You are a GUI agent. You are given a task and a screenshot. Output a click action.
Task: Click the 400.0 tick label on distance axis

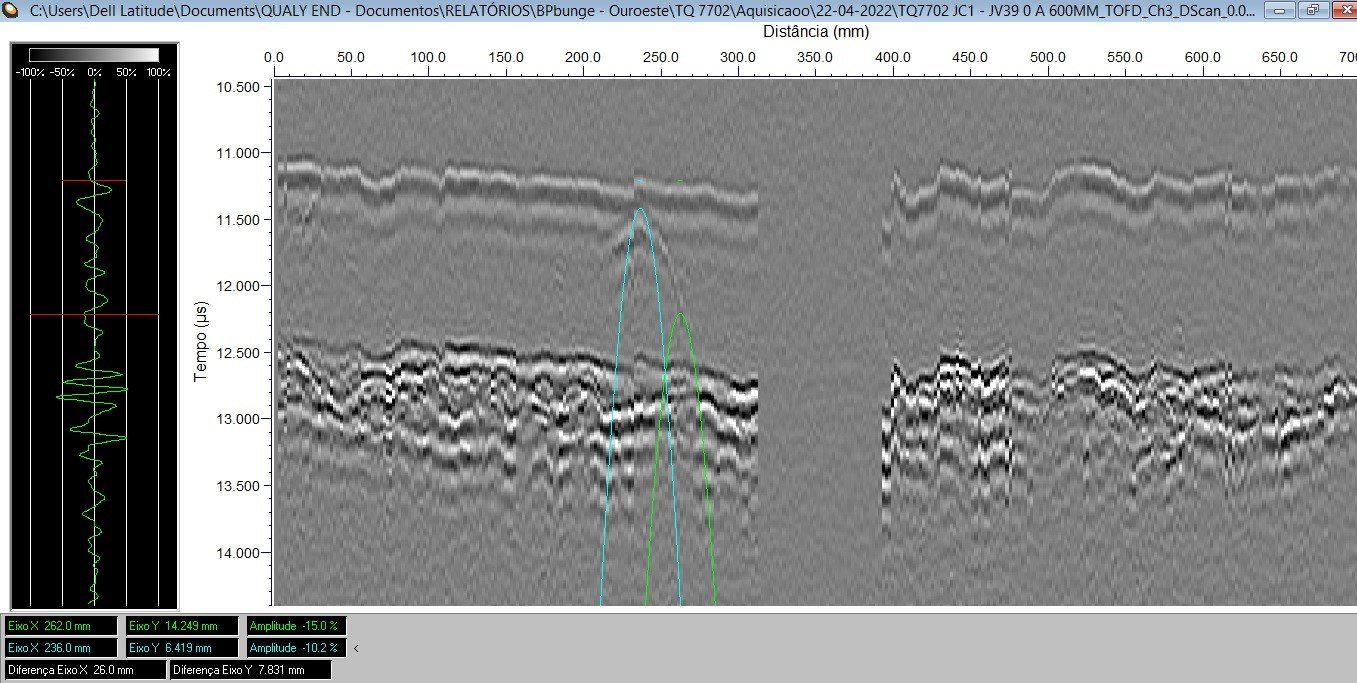(x=893, y=57)
